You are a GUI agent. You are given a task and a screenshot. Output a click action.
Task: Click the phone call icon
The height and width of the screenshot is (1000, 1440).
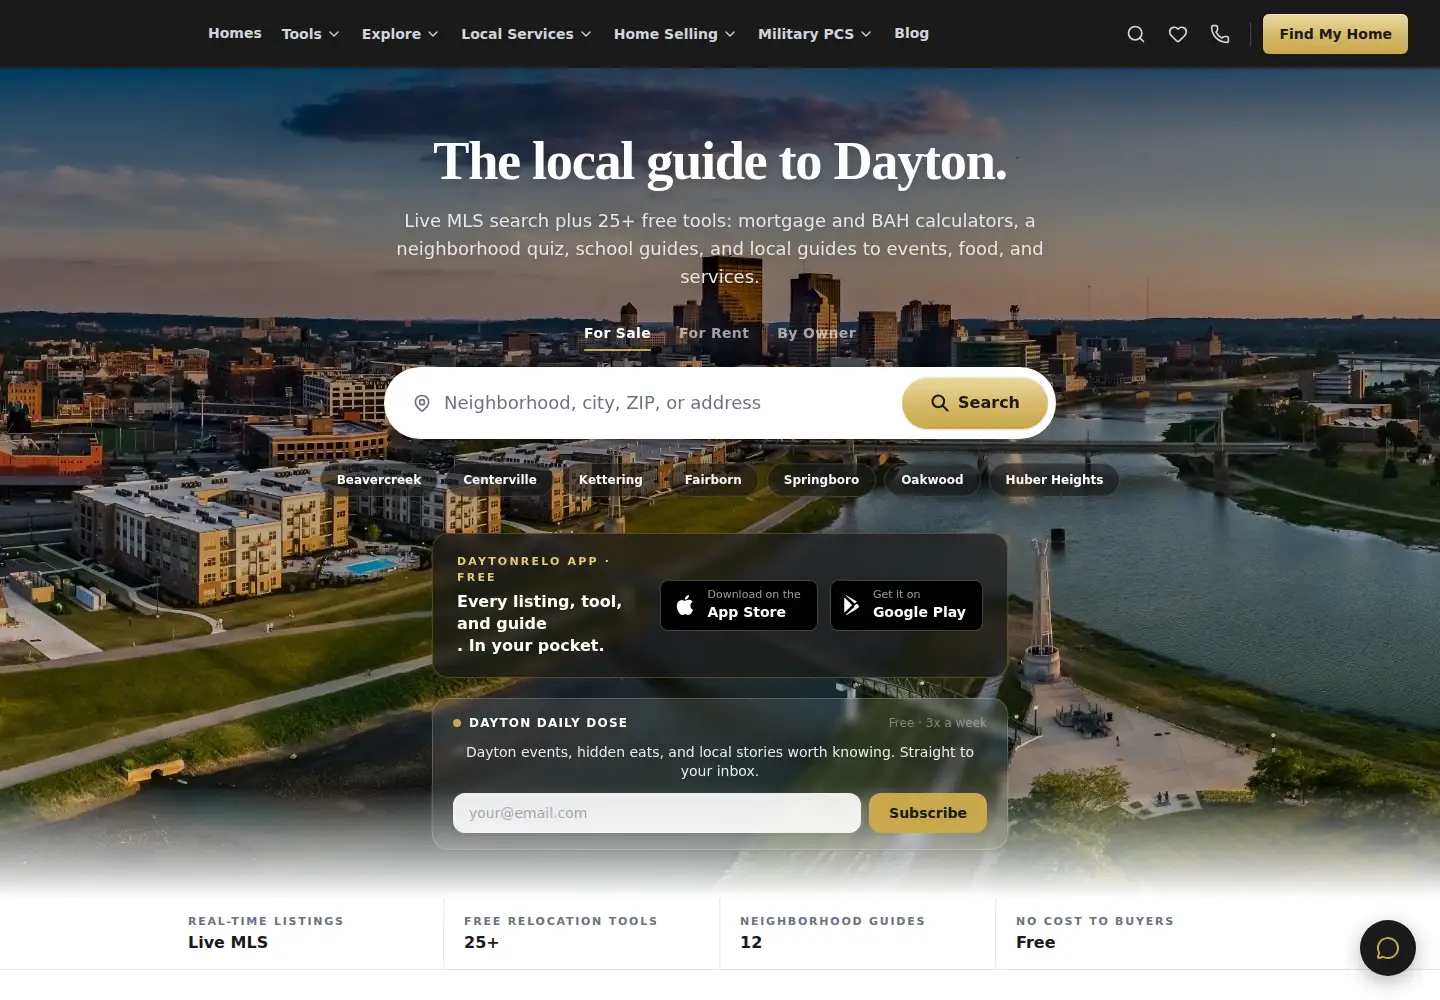pos(1220,34)
